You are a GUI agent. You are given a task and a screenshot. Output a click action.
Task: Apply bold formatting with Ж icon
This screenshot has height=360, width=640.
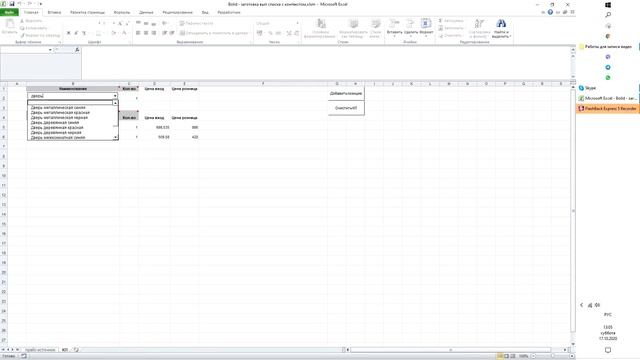pyautogui.click(x=69, y=33)
